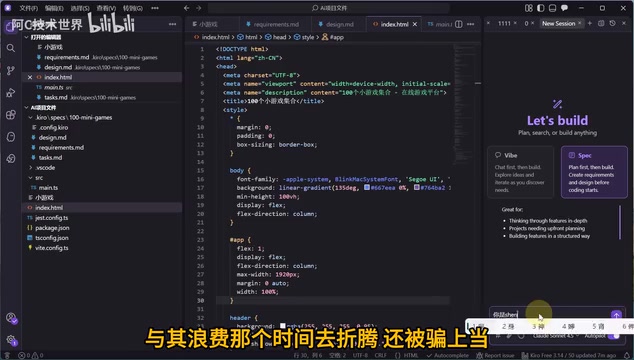634x360 pixels.
Task: Click Report Issue in status bar
Action: coord(495,356)
